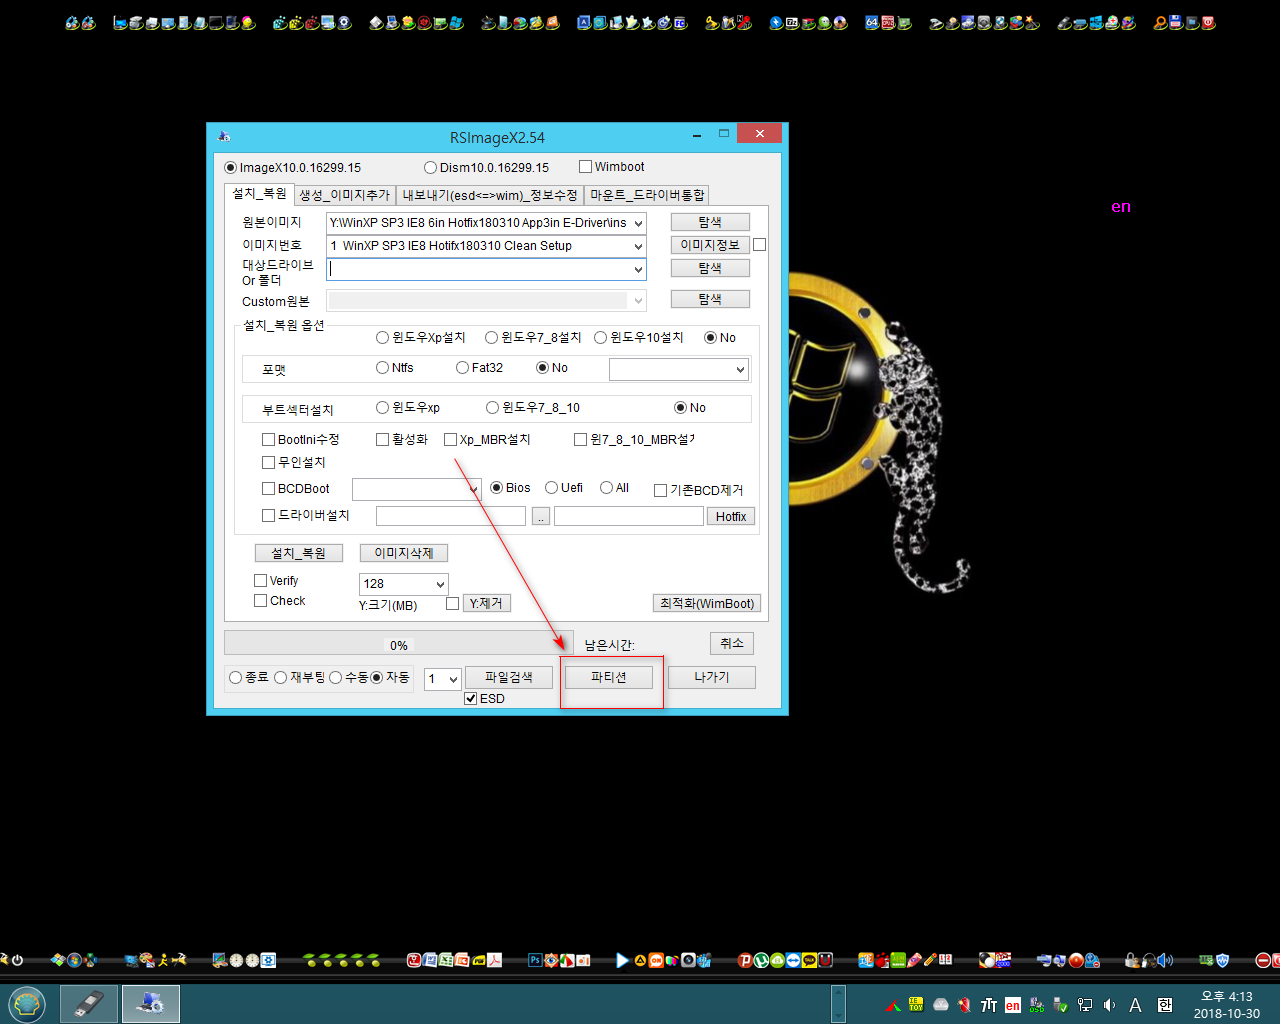Screen dimensions: 1280x1024
Task: Click the 파티션 button
Action: pos(608,677)
